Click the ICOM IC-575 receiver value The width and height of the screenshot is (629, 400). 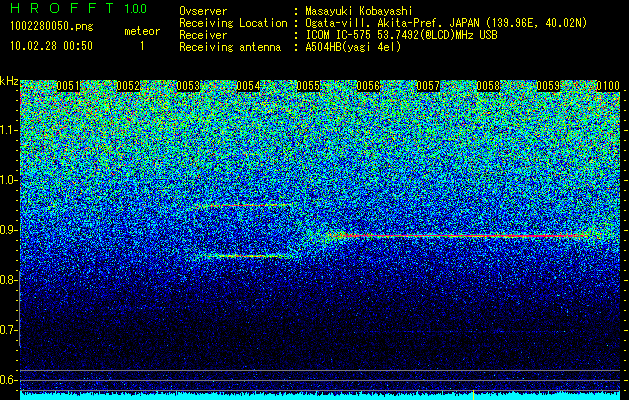(401, 35)
